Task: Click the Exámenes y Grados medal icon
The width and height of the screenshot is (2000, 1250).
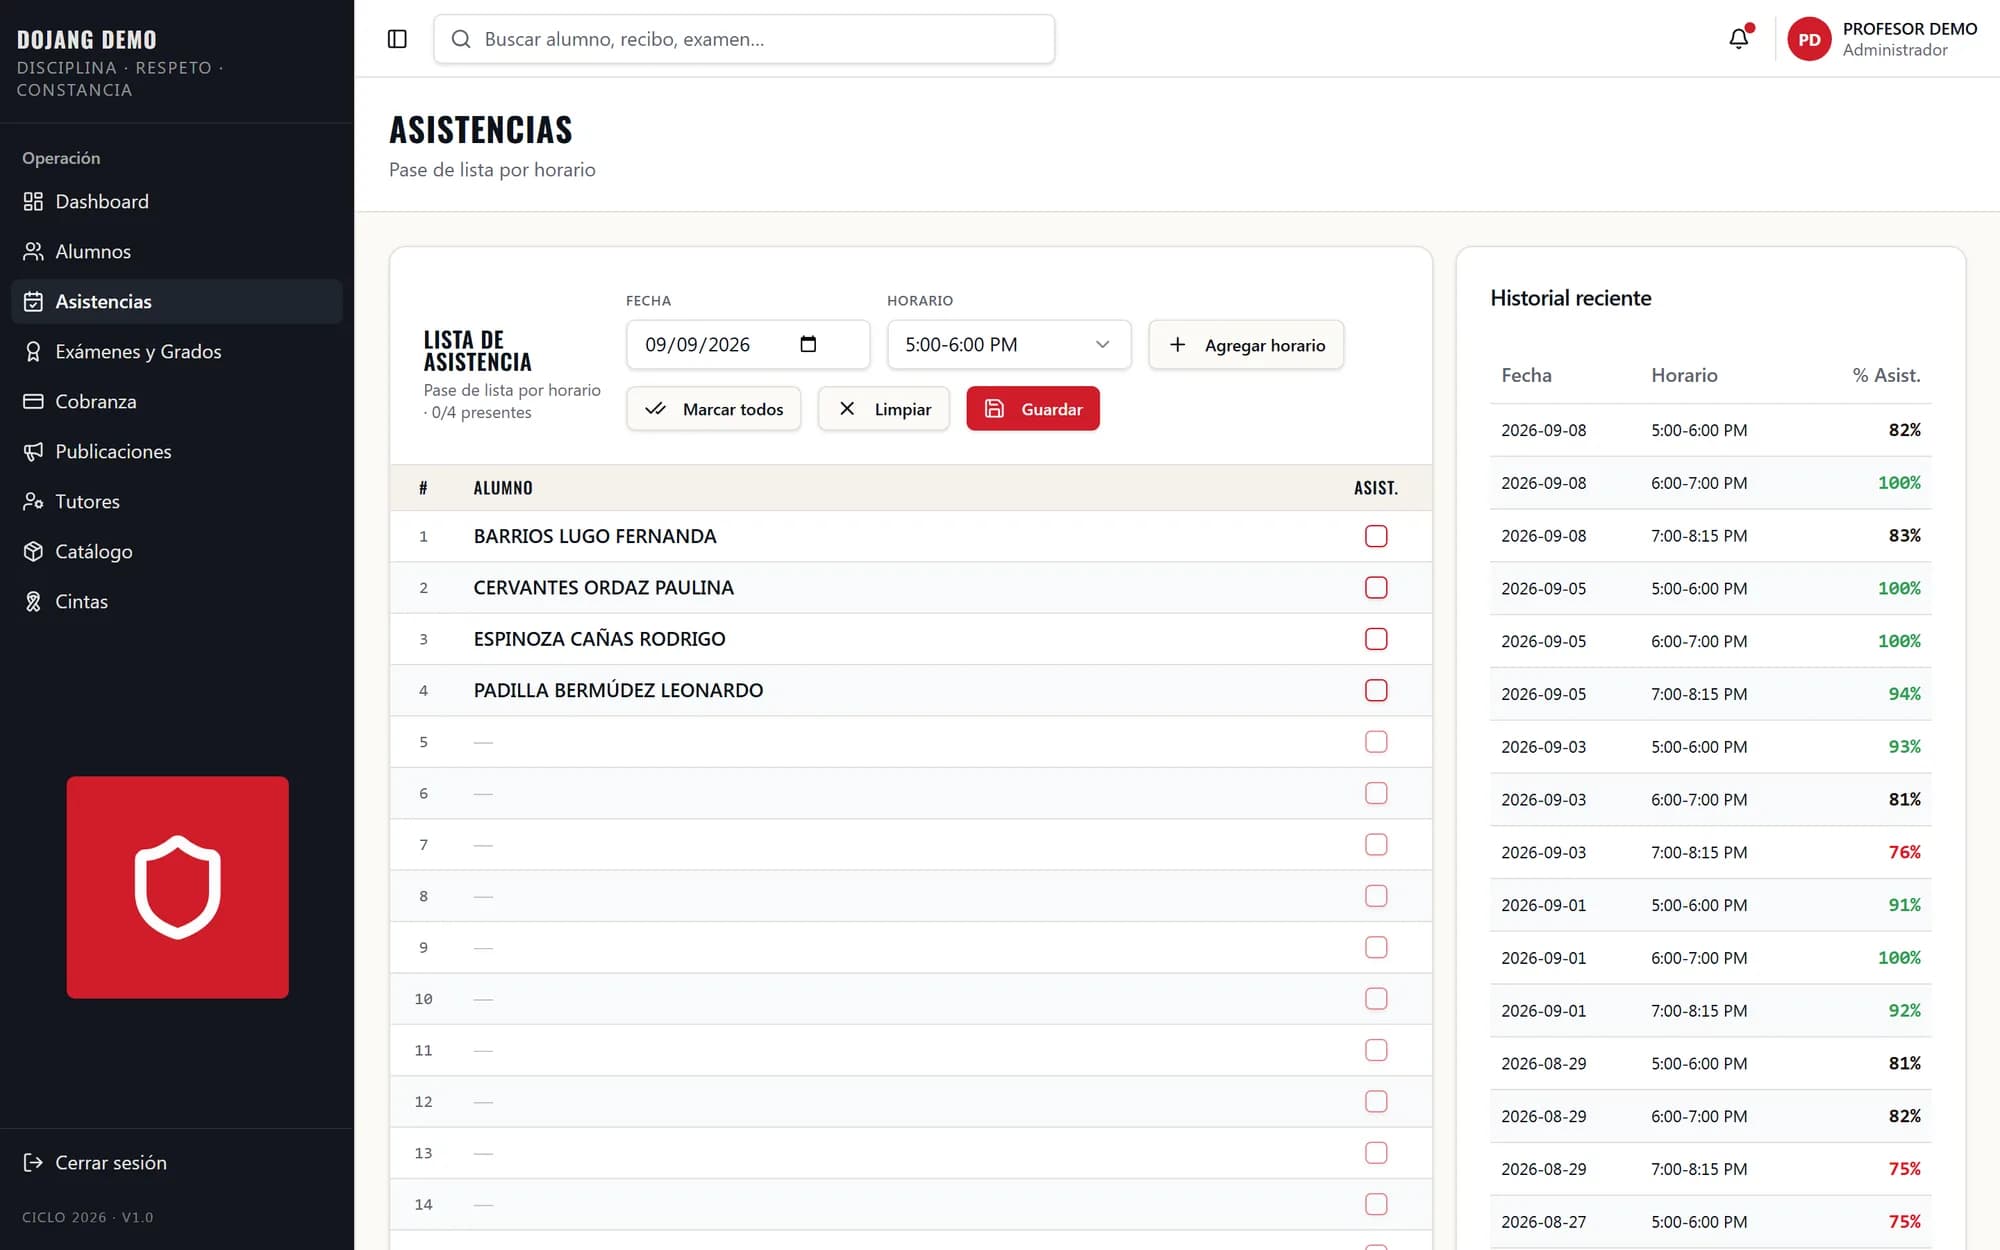Action: (33, 351)
